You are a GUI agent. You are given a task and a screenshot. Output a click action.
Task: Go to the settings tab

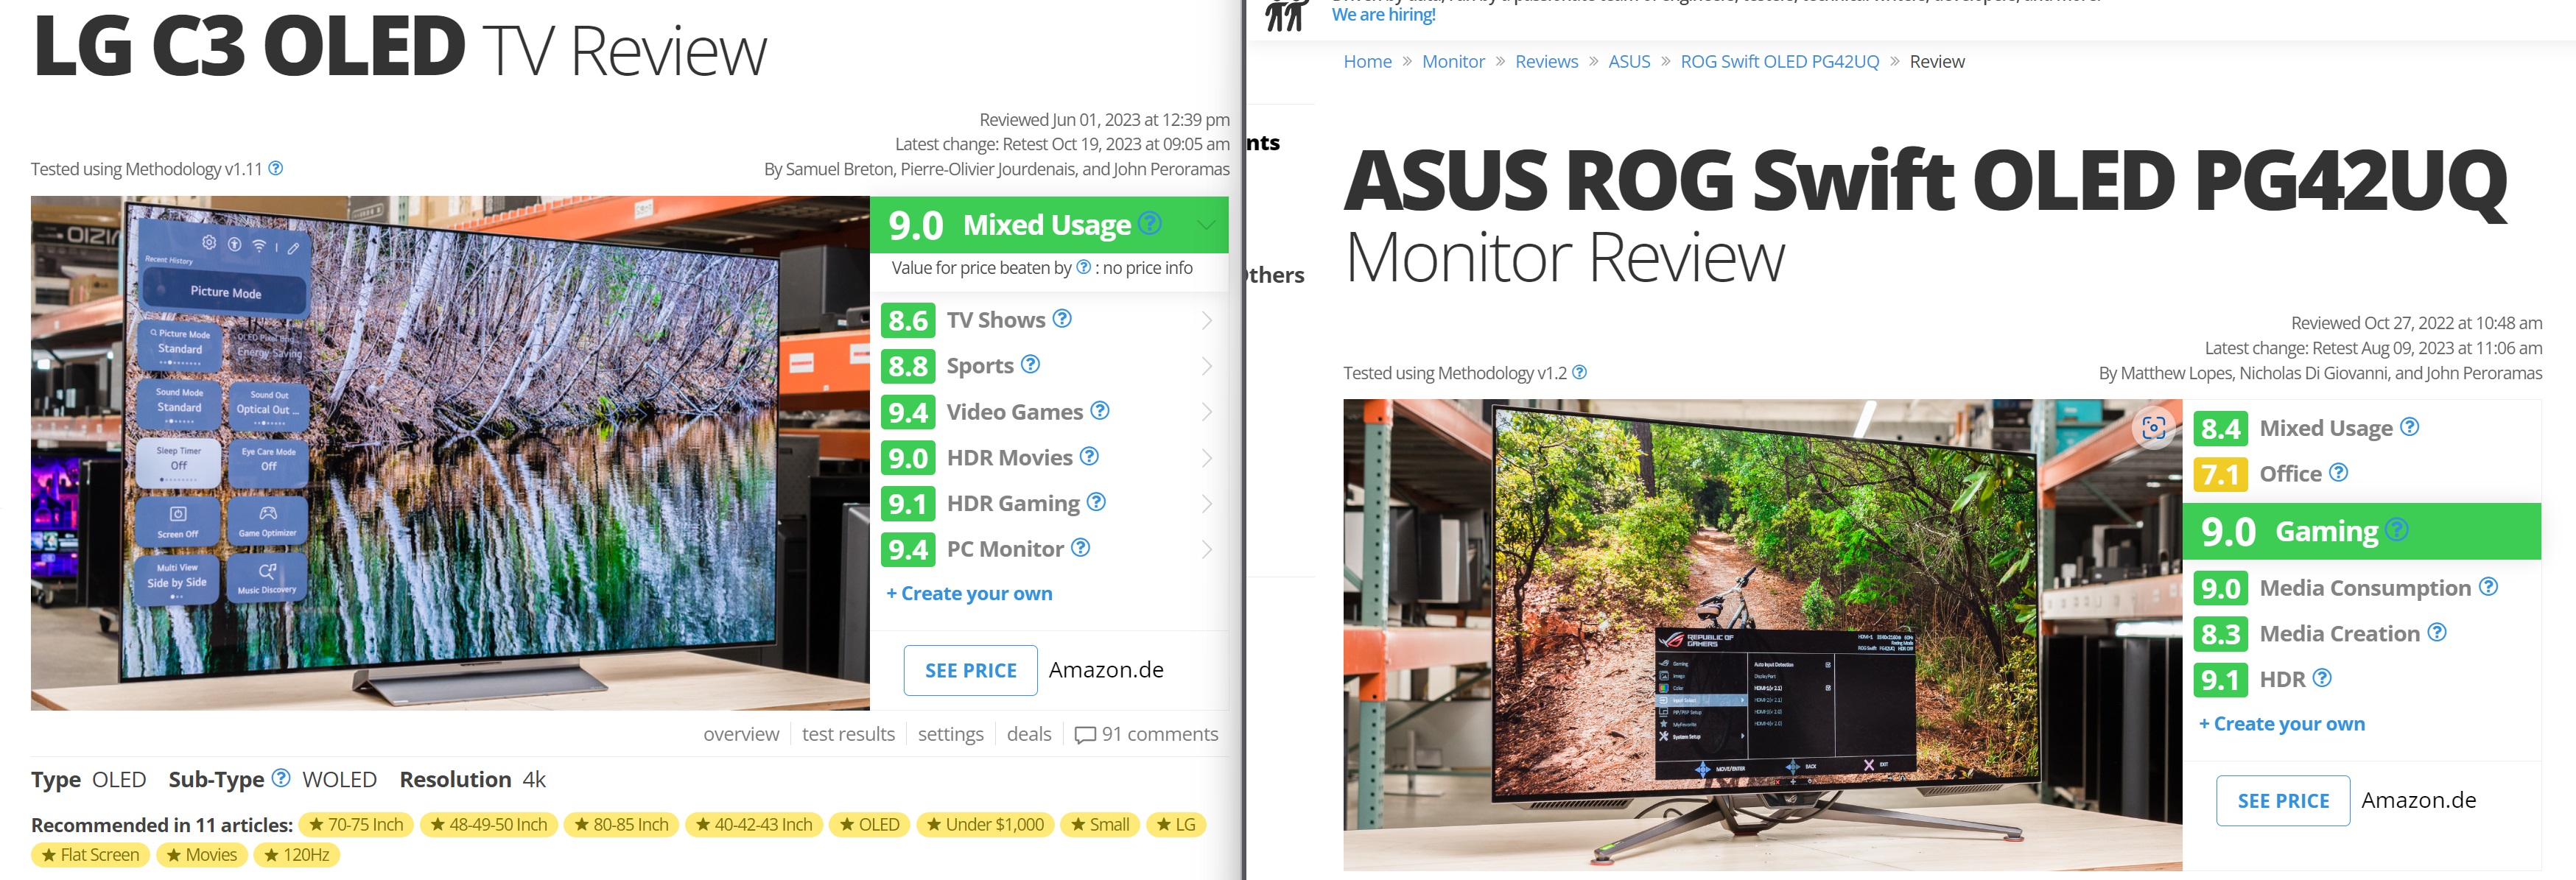click(950, 734)
